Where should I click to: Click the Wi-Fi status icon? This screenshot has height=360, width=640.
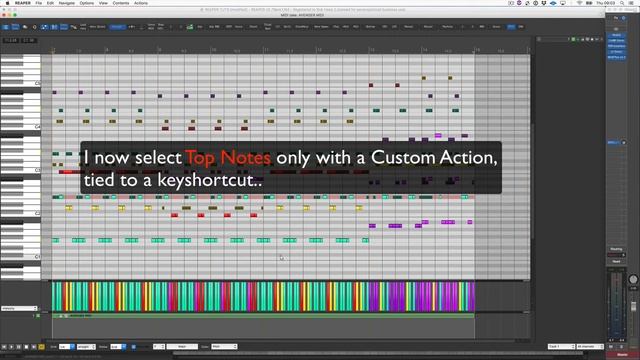[x=579, y=3]
